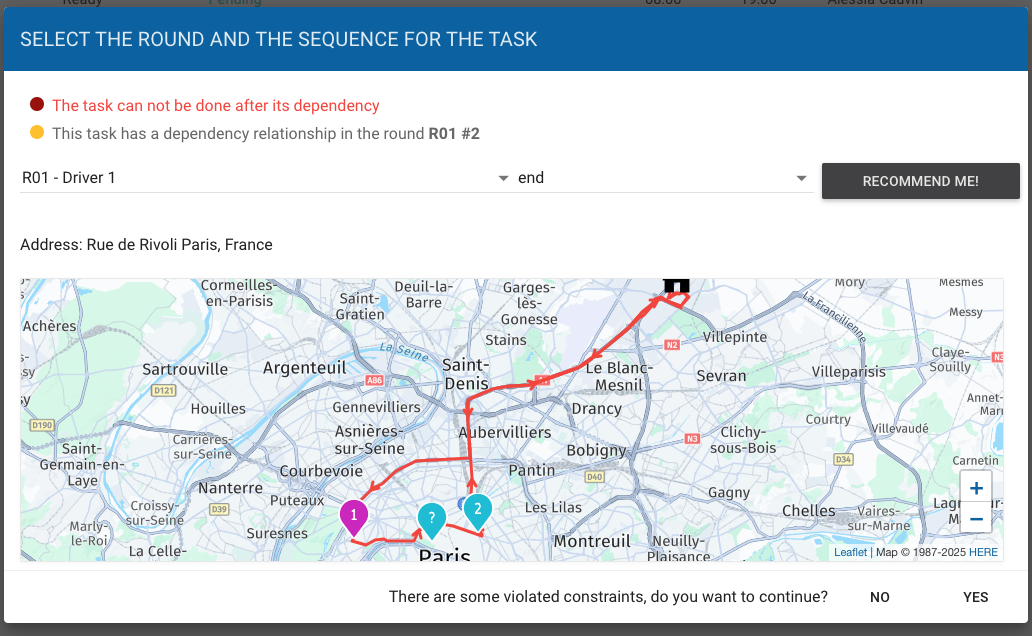Click the Chelles label on the map

(x=809, y=511)
